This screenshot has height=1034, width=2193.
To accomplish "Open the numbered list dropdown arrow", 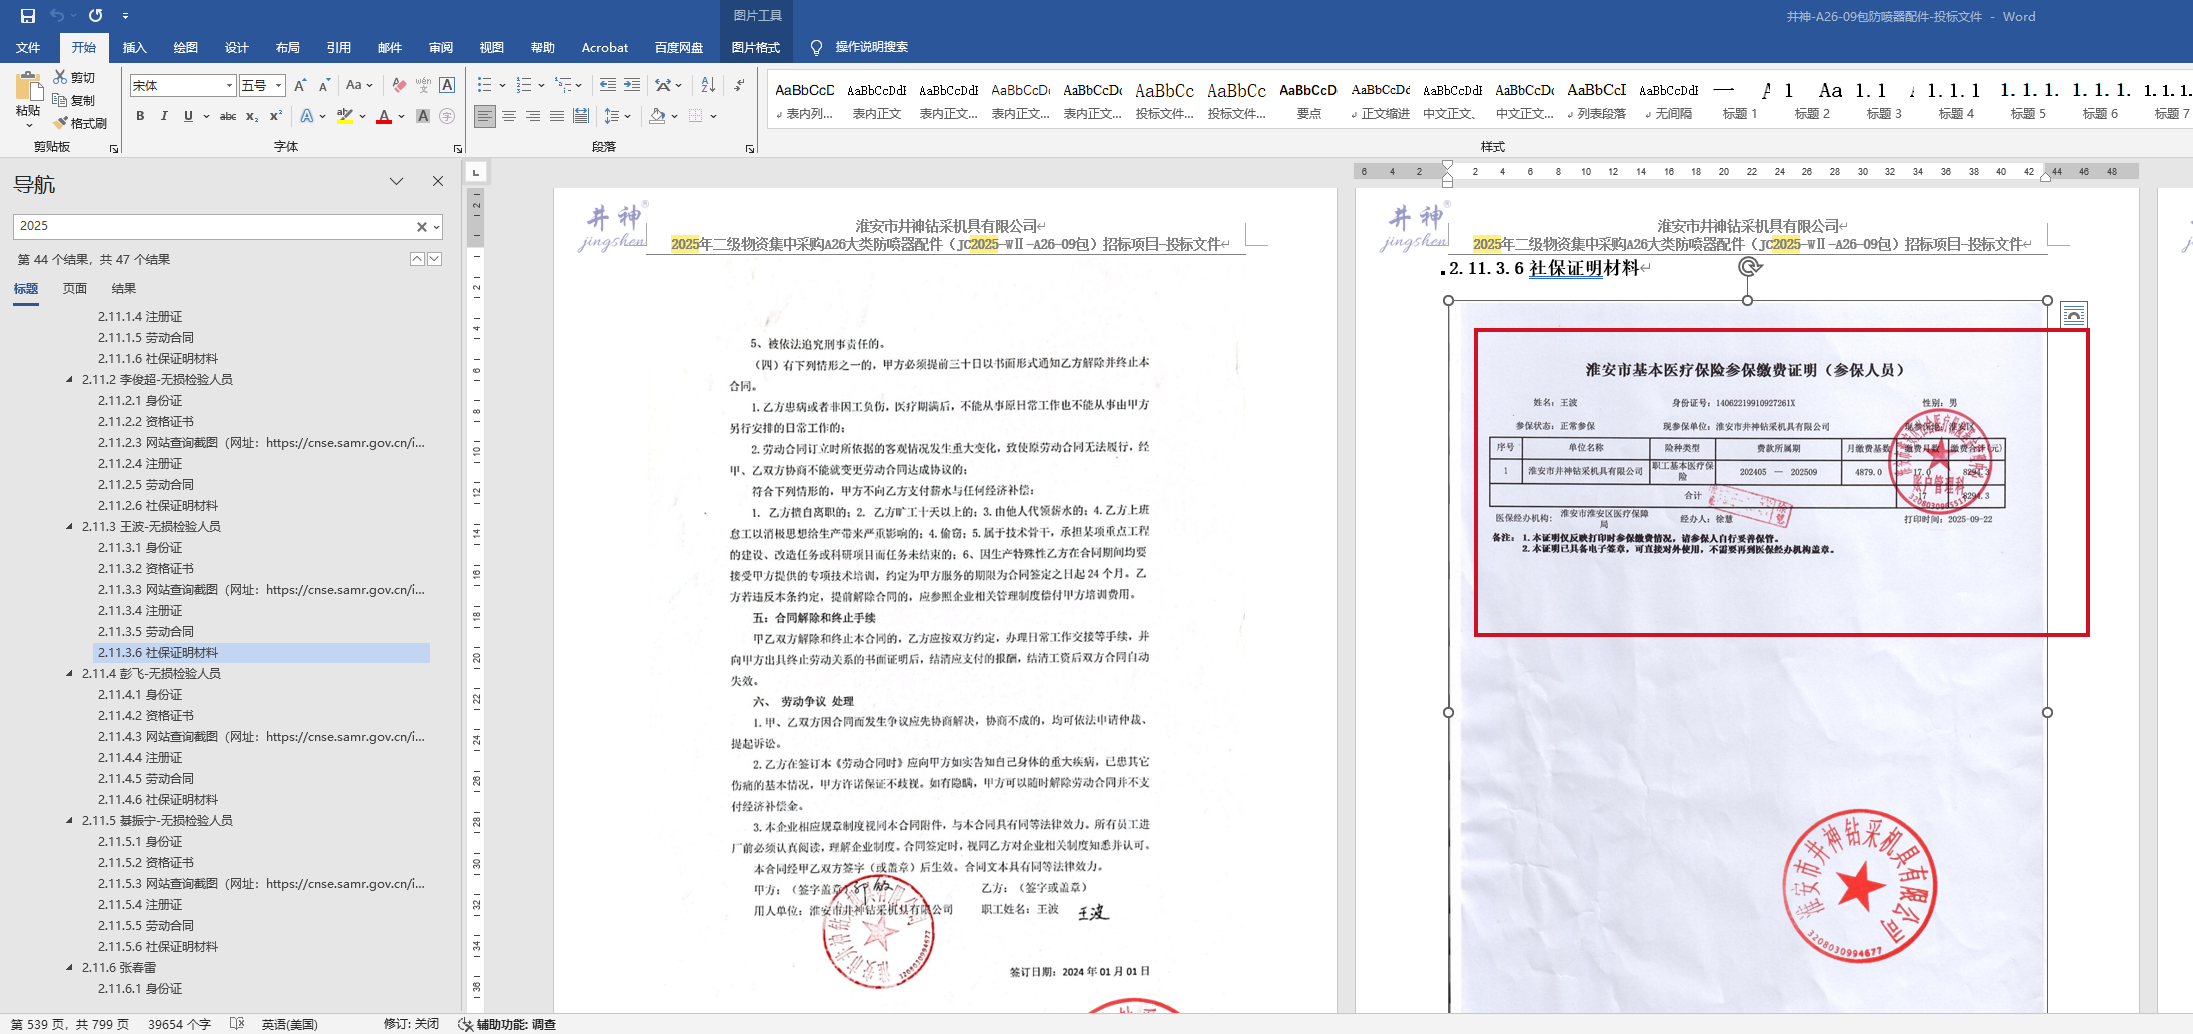I will tap(541, 85).
